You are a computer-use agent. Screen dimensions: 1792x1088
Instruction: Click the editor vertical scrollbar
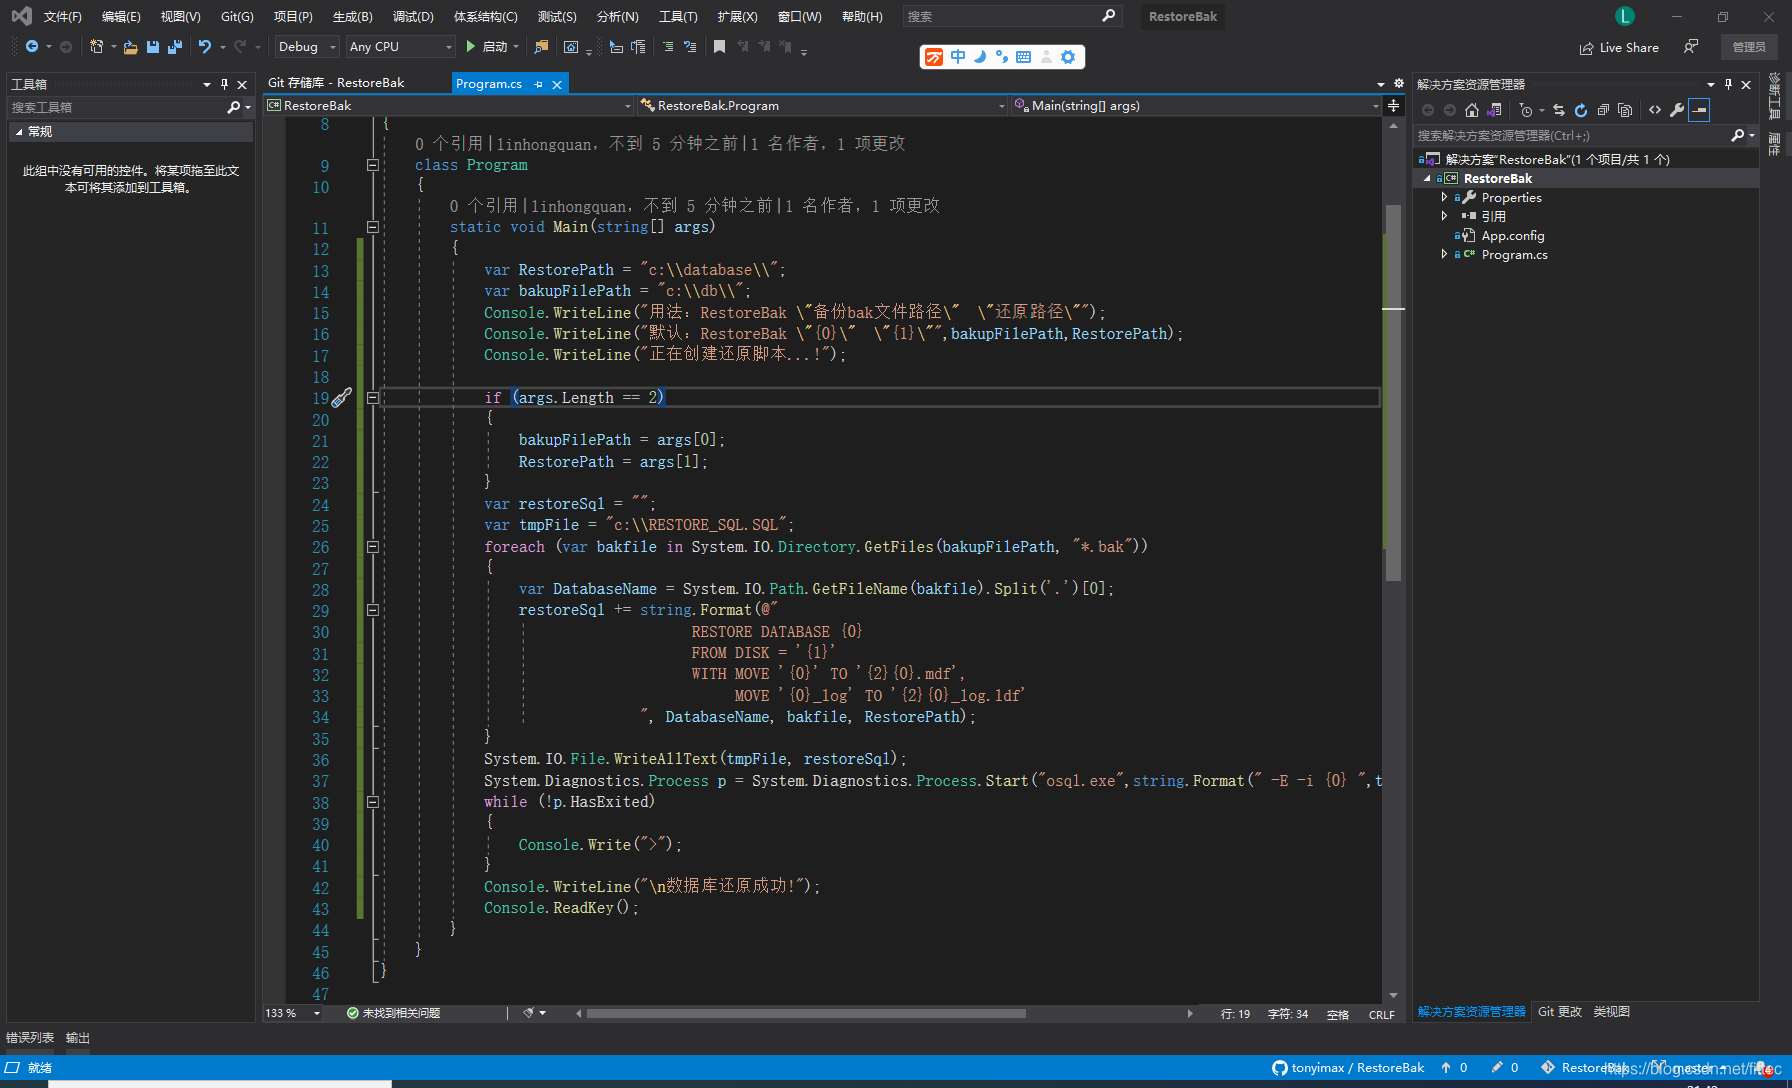pyautogui.click(x=1393, y=392)
